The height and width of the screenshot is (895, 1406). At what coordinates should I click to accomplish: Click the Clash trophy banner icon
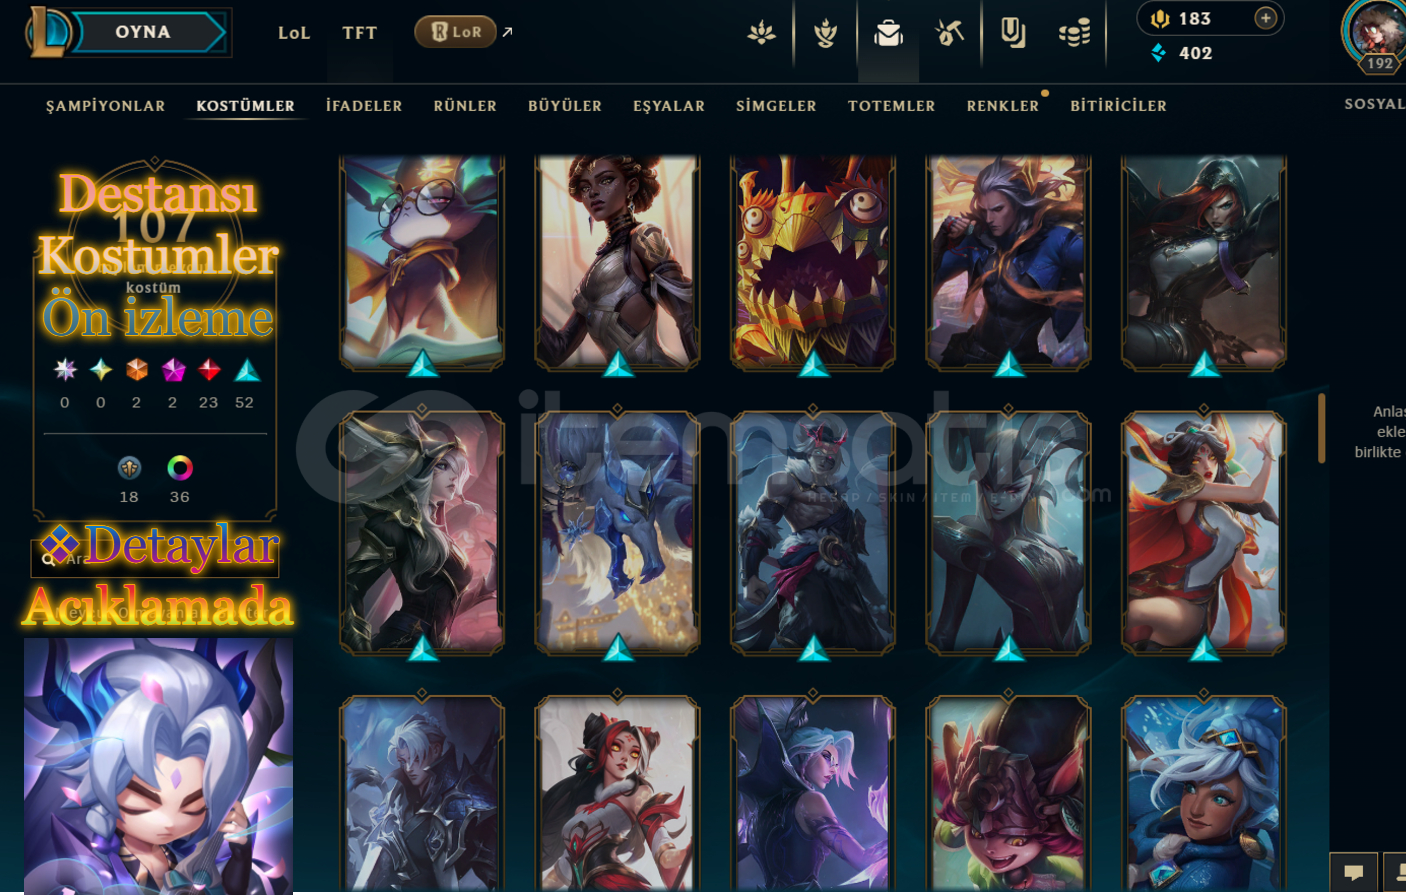(x=1012, y=33)
